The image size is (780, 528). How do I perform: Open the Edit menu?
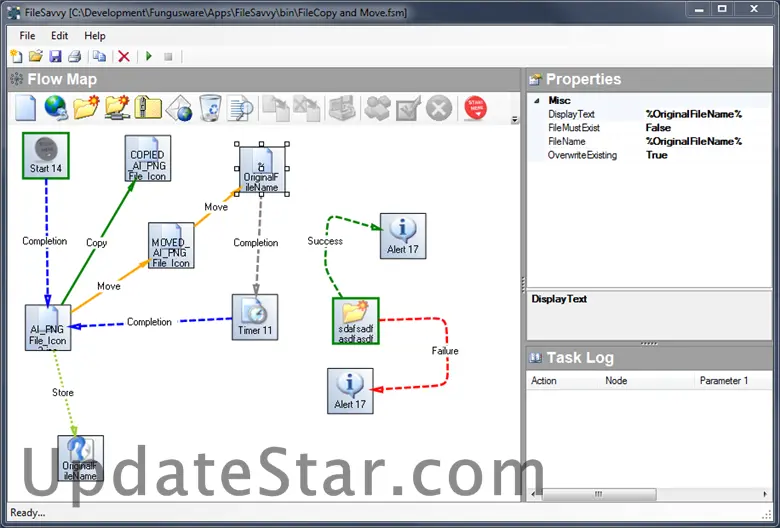[59, 36]
